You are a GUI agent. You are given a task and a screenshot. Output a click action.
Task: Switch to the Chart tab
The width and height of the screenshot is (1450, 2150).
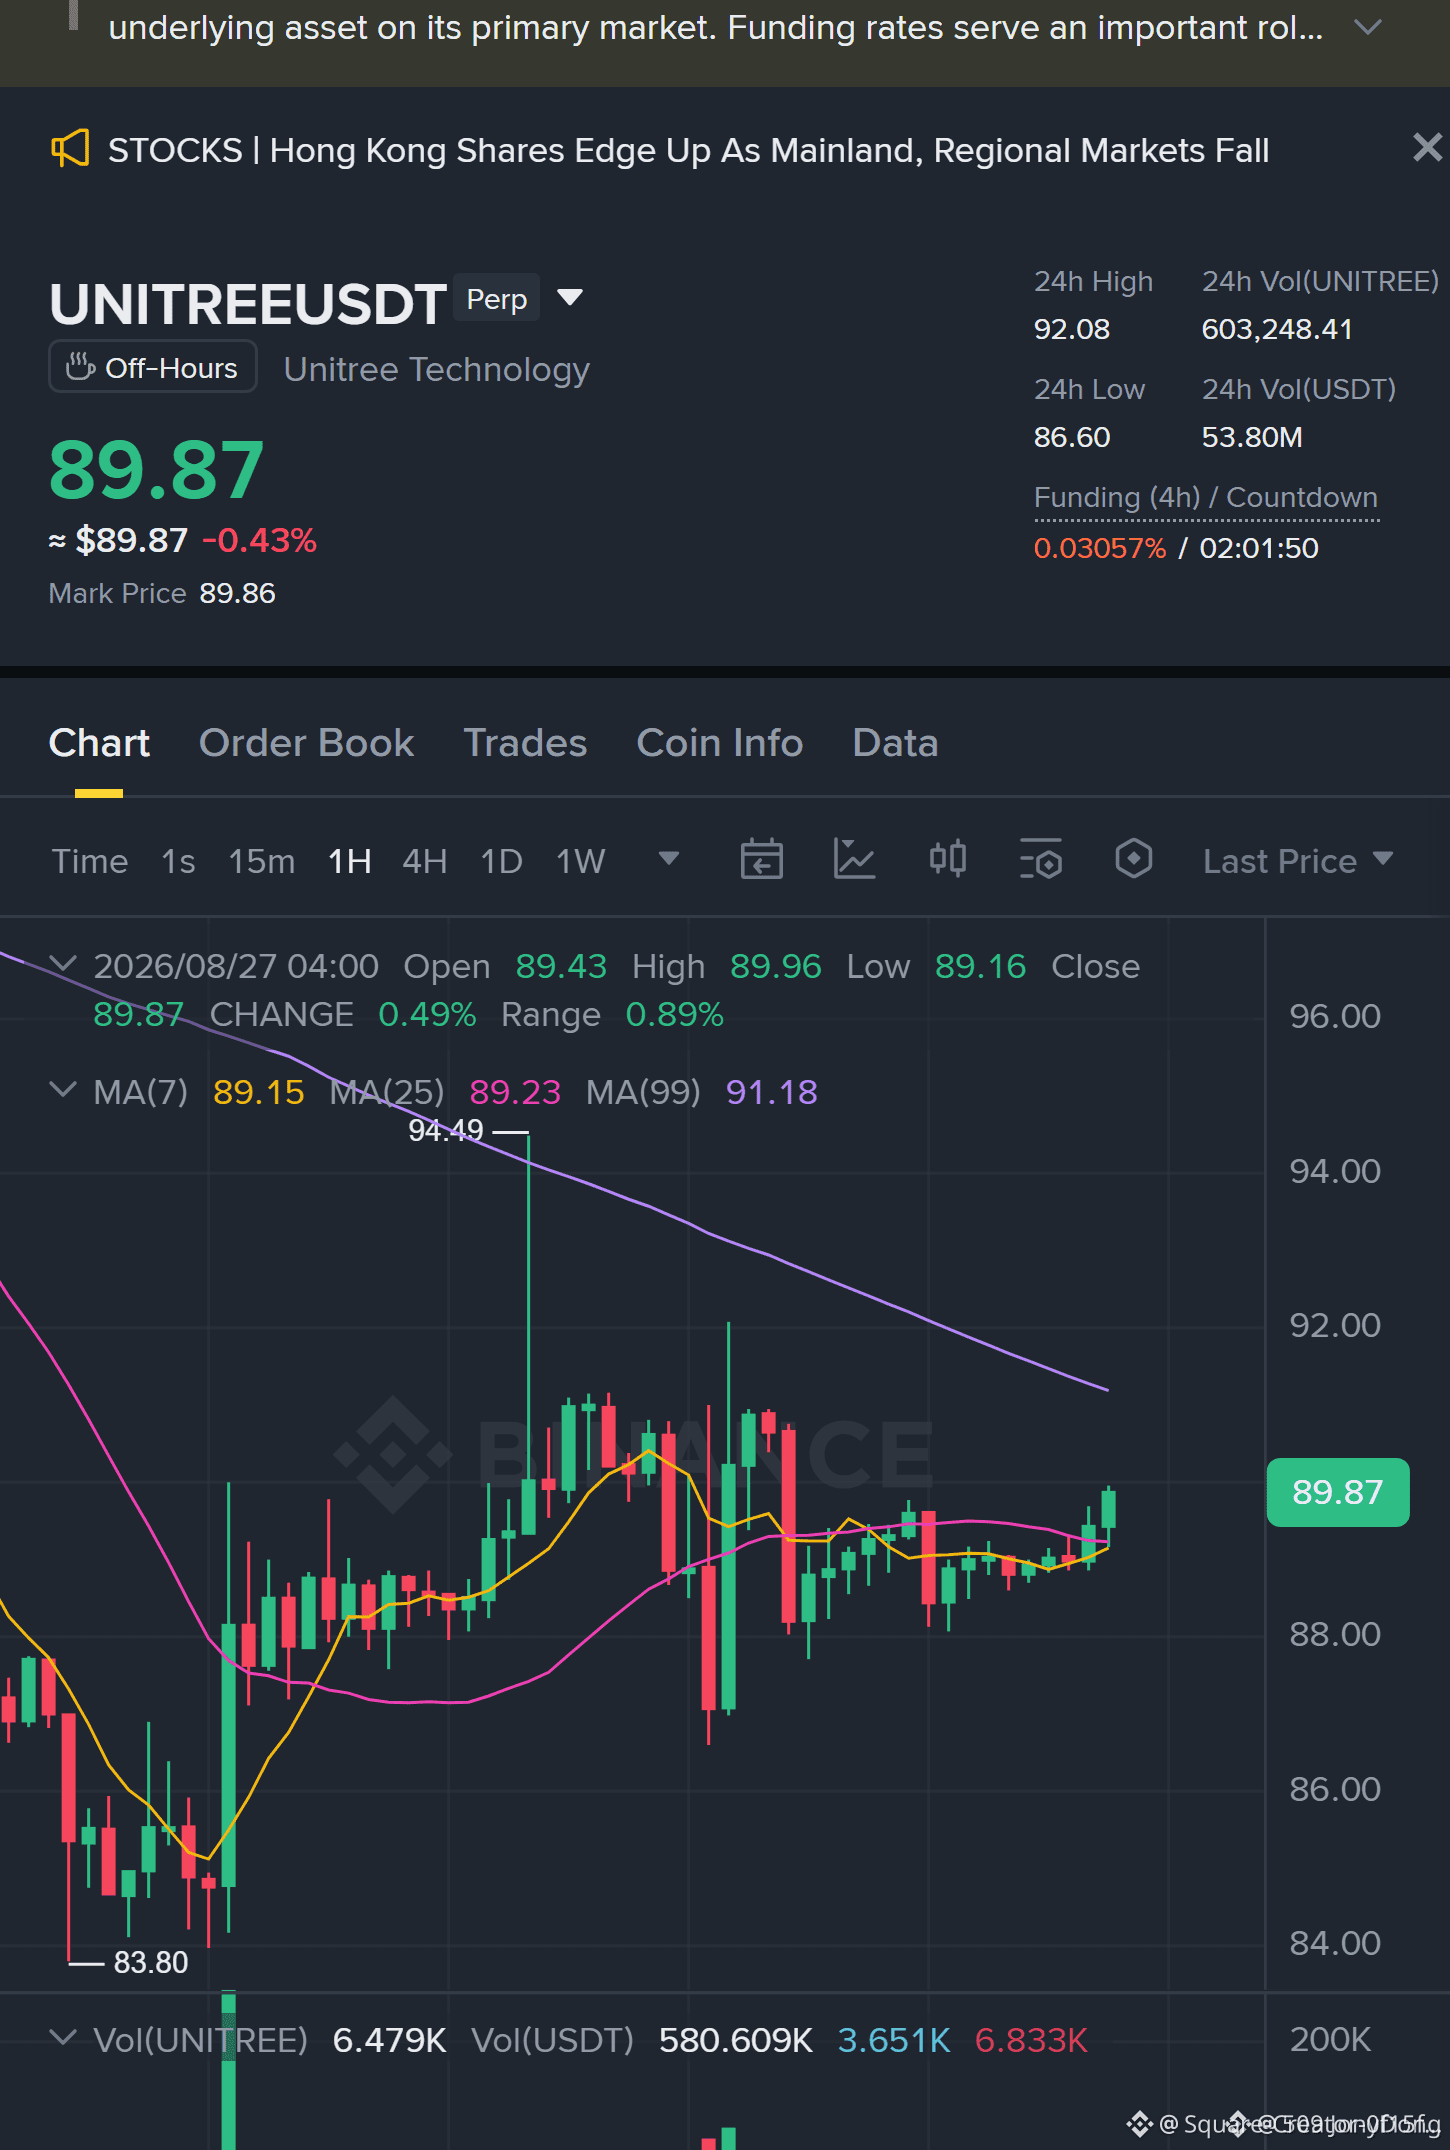pyautogui.click(x=99, y=744)
